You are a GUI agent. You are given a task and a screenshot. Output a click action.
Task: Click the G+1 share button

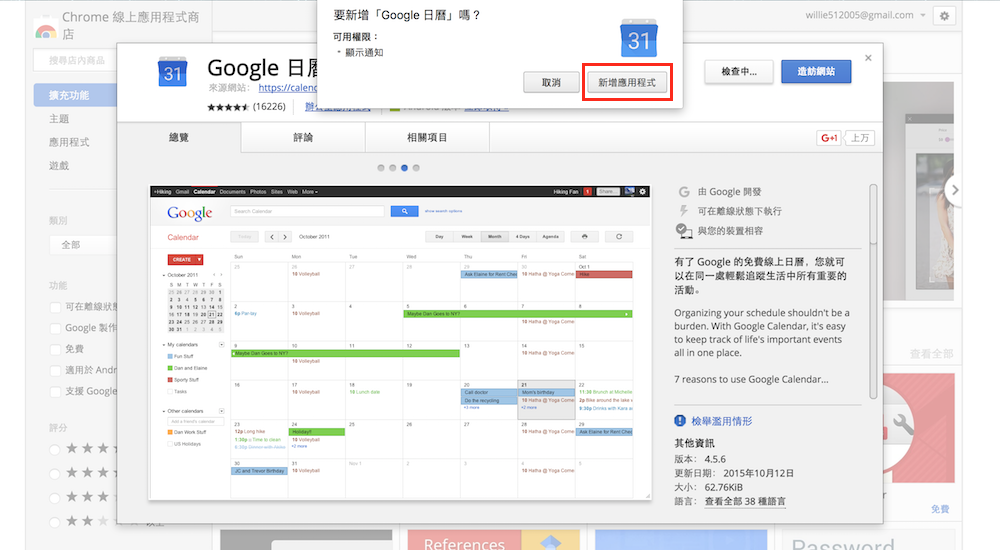click(829, 138)
